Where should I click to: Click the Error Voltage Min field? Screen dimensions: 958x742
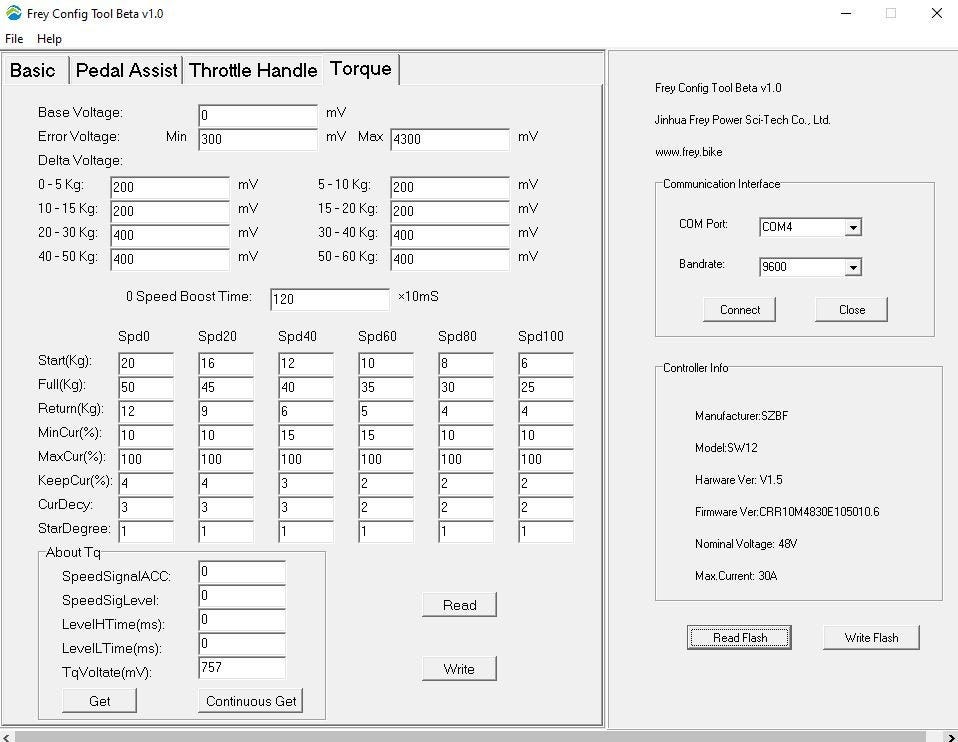click(x=258, y=139)
